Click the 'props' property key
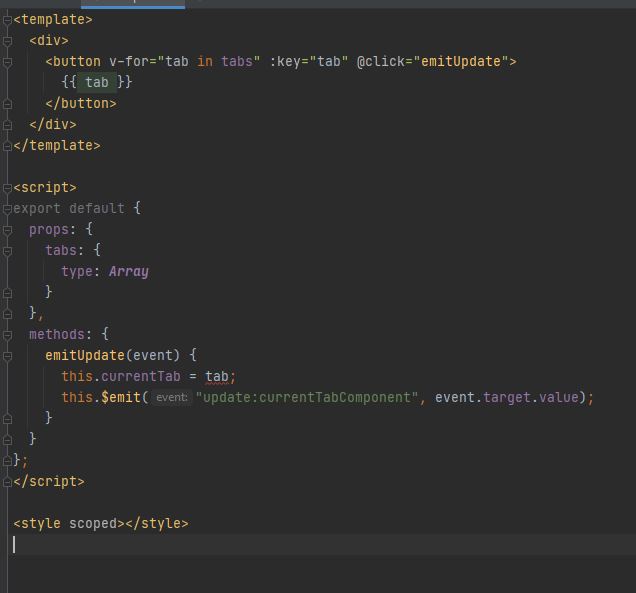The image size is (636, 593). (49, 230)
